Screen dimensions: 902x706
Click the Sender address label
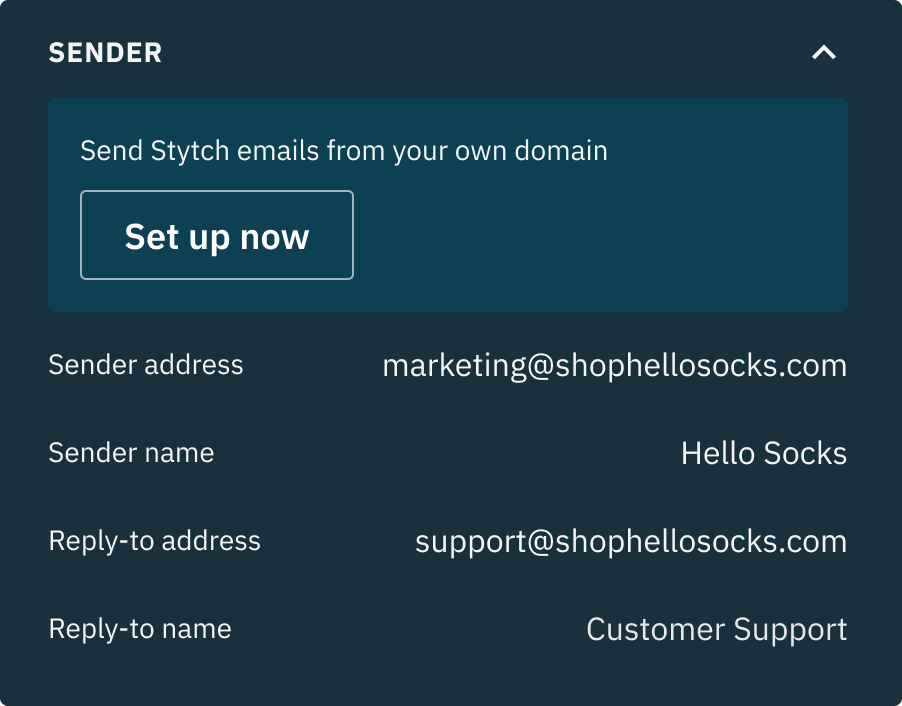click(146, 365)
